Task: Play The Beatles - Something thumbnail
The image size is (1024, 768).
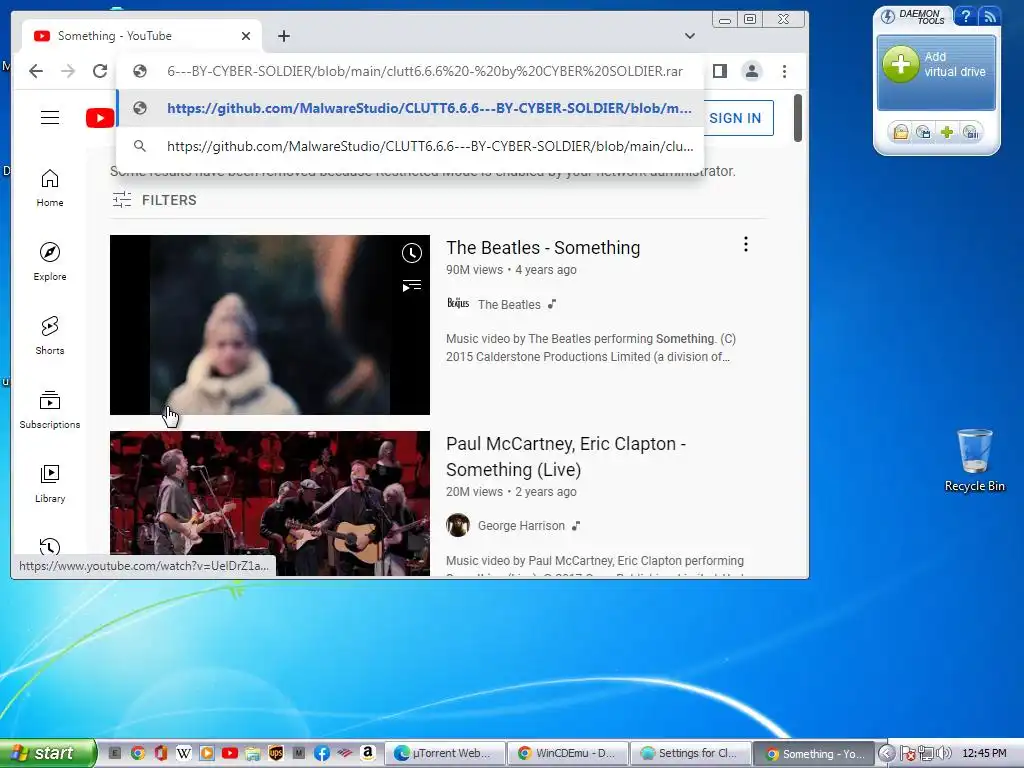Action: coord(270,325)
